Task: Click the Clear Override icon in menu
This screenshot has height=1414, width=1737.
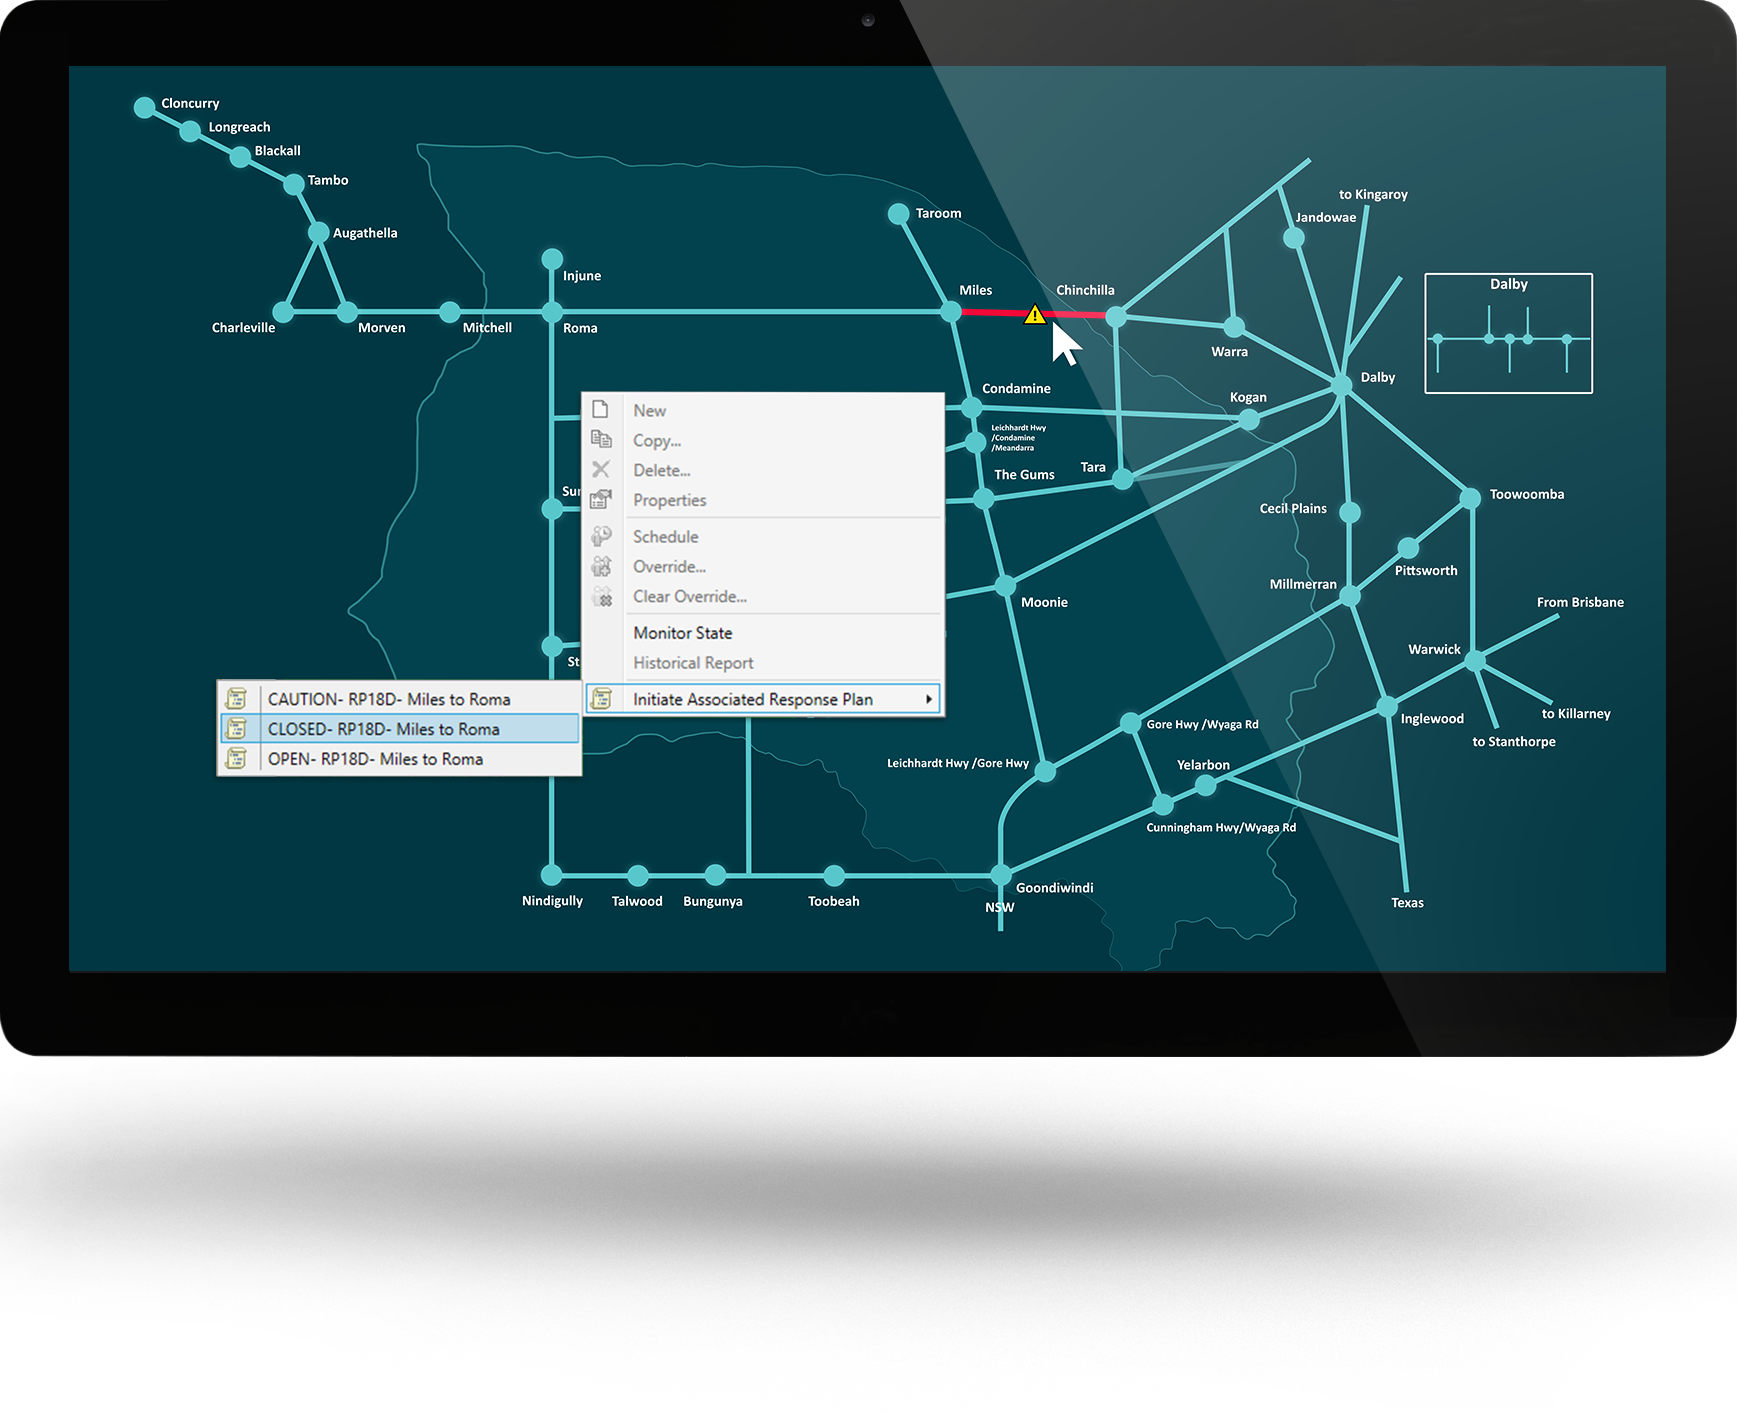Action: 601,597
